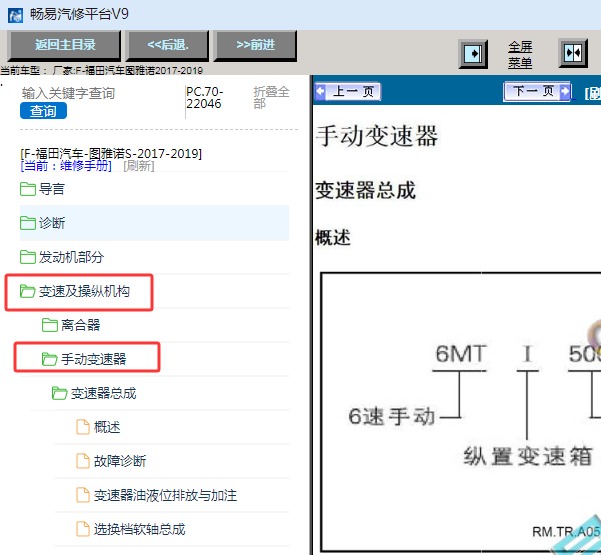Go back with <<后退 button
The width and height of the screenshot is (601, 555).
point(168,45)
